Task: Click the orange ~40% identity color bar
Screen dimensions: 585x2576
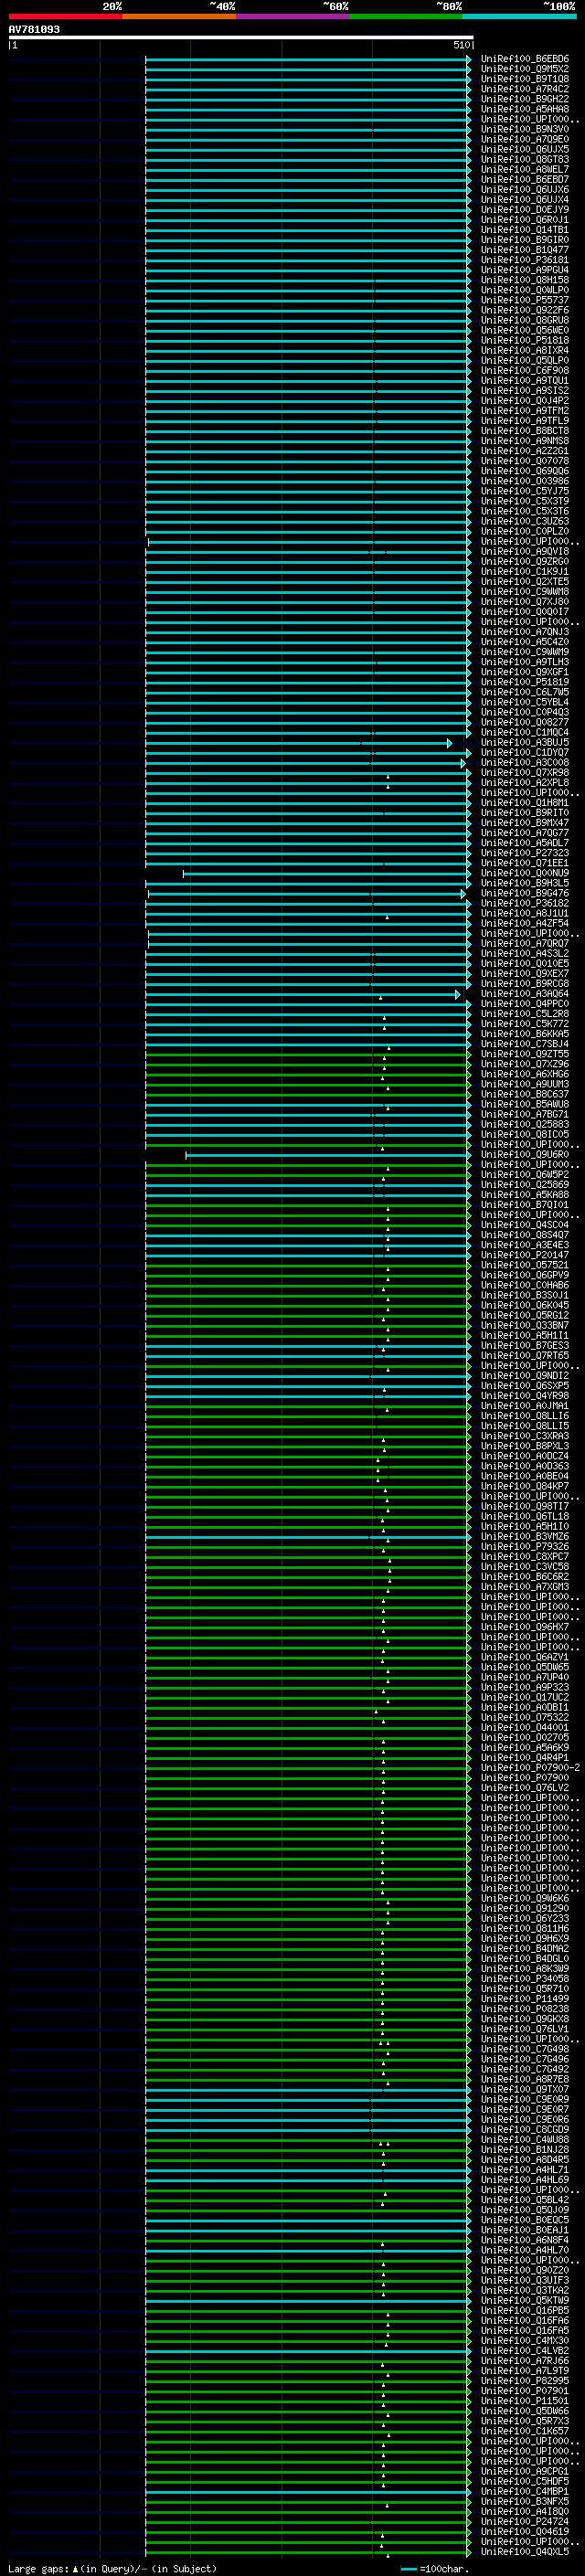Action: tap(179, 16)
